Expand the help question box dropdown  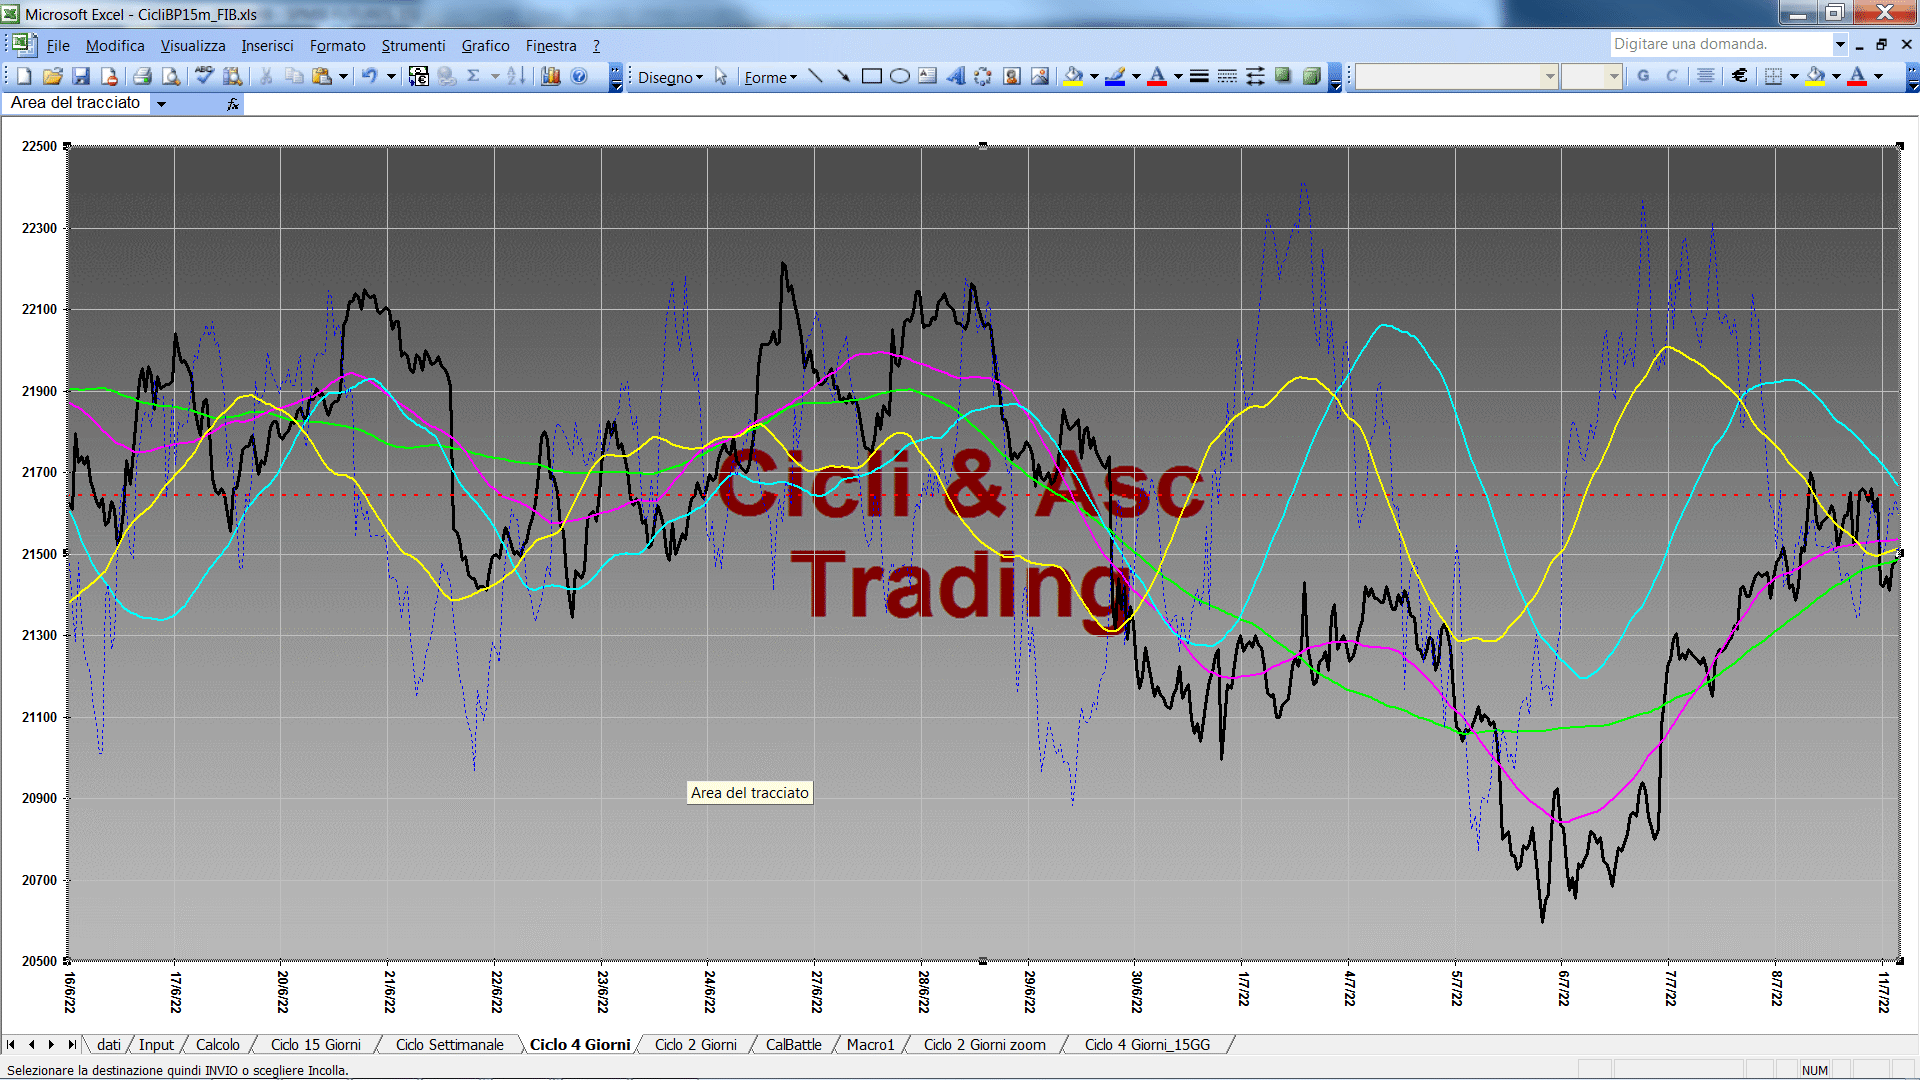click(1839, 44)
